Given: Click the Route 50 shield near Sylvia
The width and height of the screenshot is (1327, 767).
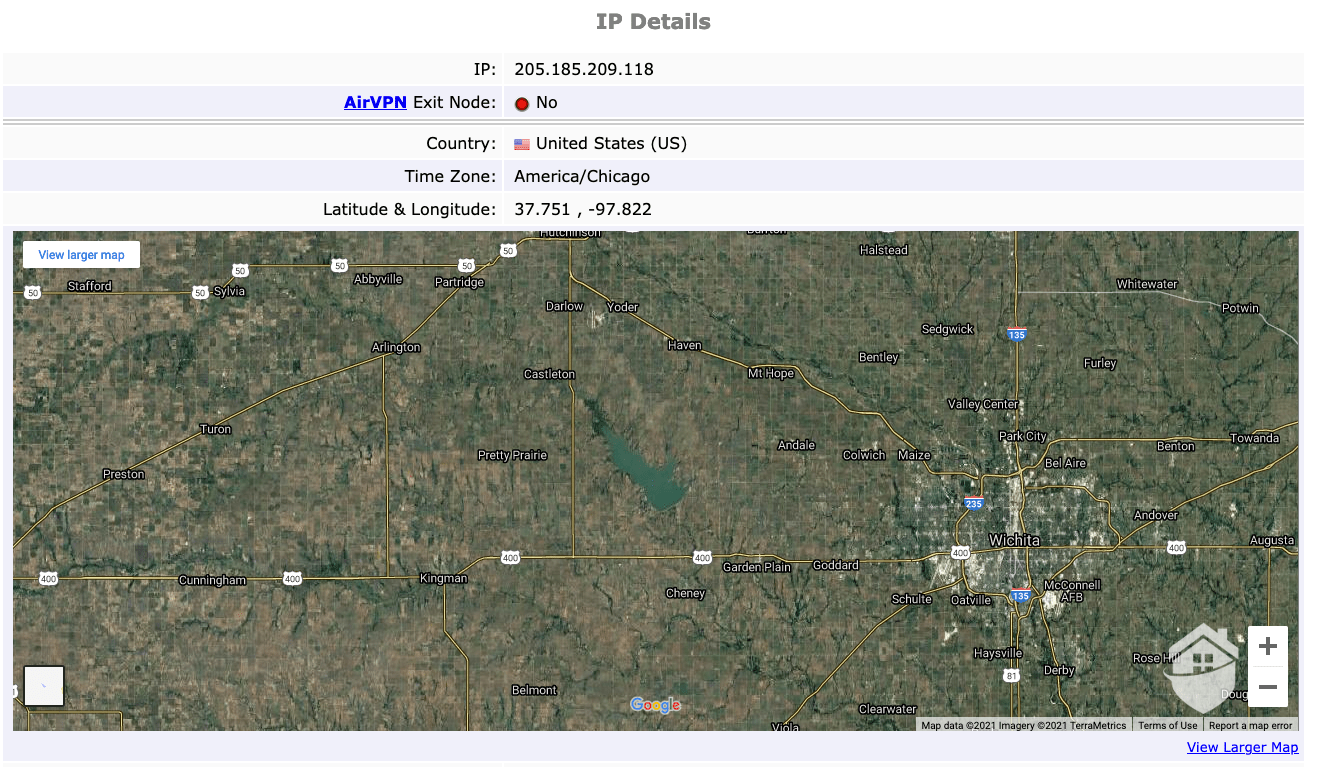Looking at the screenshot, I should point(200,292).
